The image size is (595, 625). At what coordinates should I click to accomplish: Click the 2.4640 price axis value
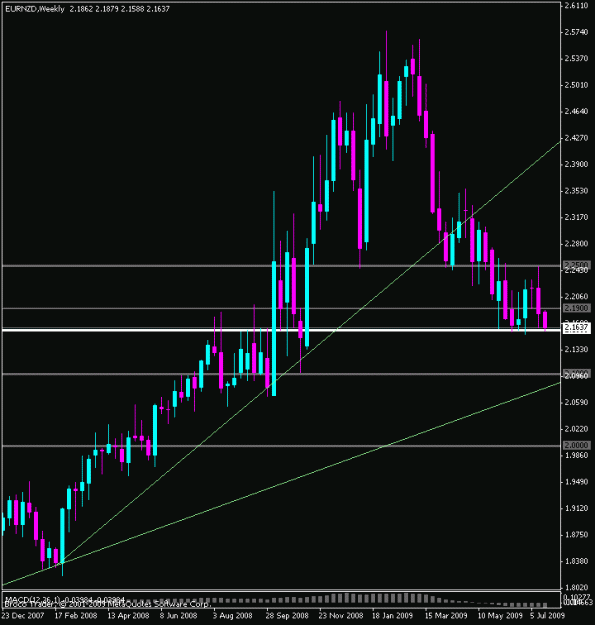(576, 111)
